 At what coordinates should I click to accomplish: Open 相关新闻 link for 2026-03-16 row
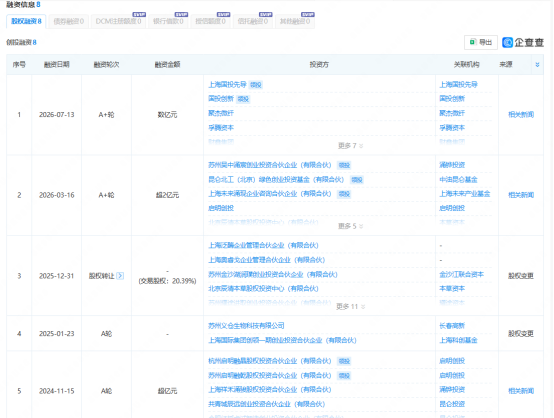[x=521, y=195]
